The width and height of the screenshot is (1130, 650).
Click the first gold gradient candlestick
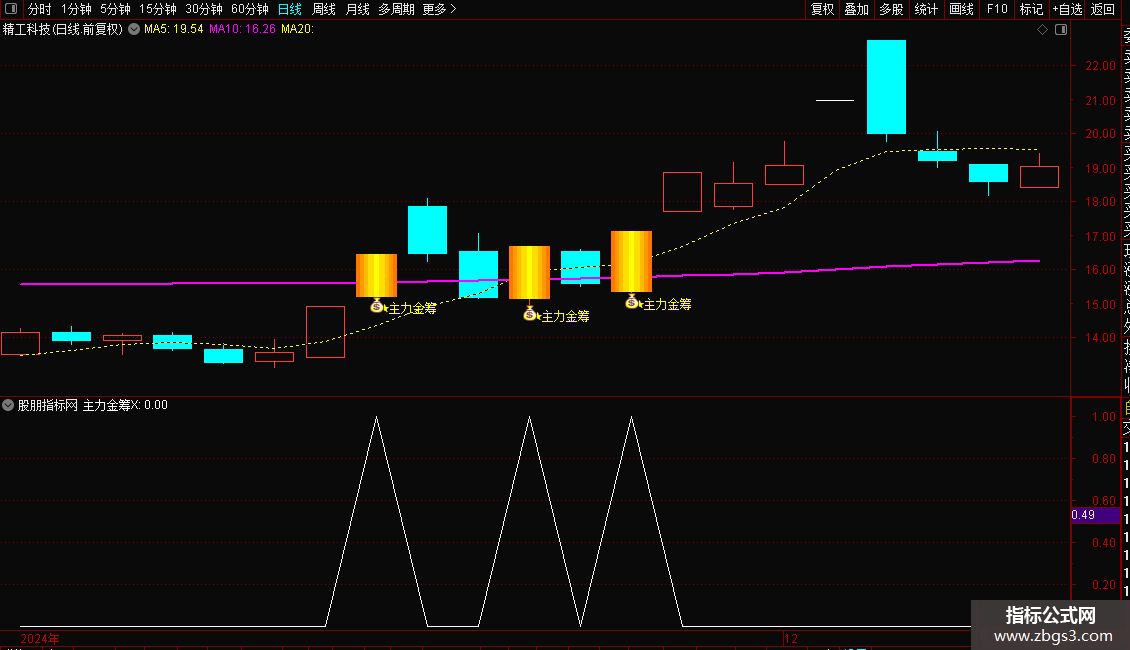(x=376, y=275)
